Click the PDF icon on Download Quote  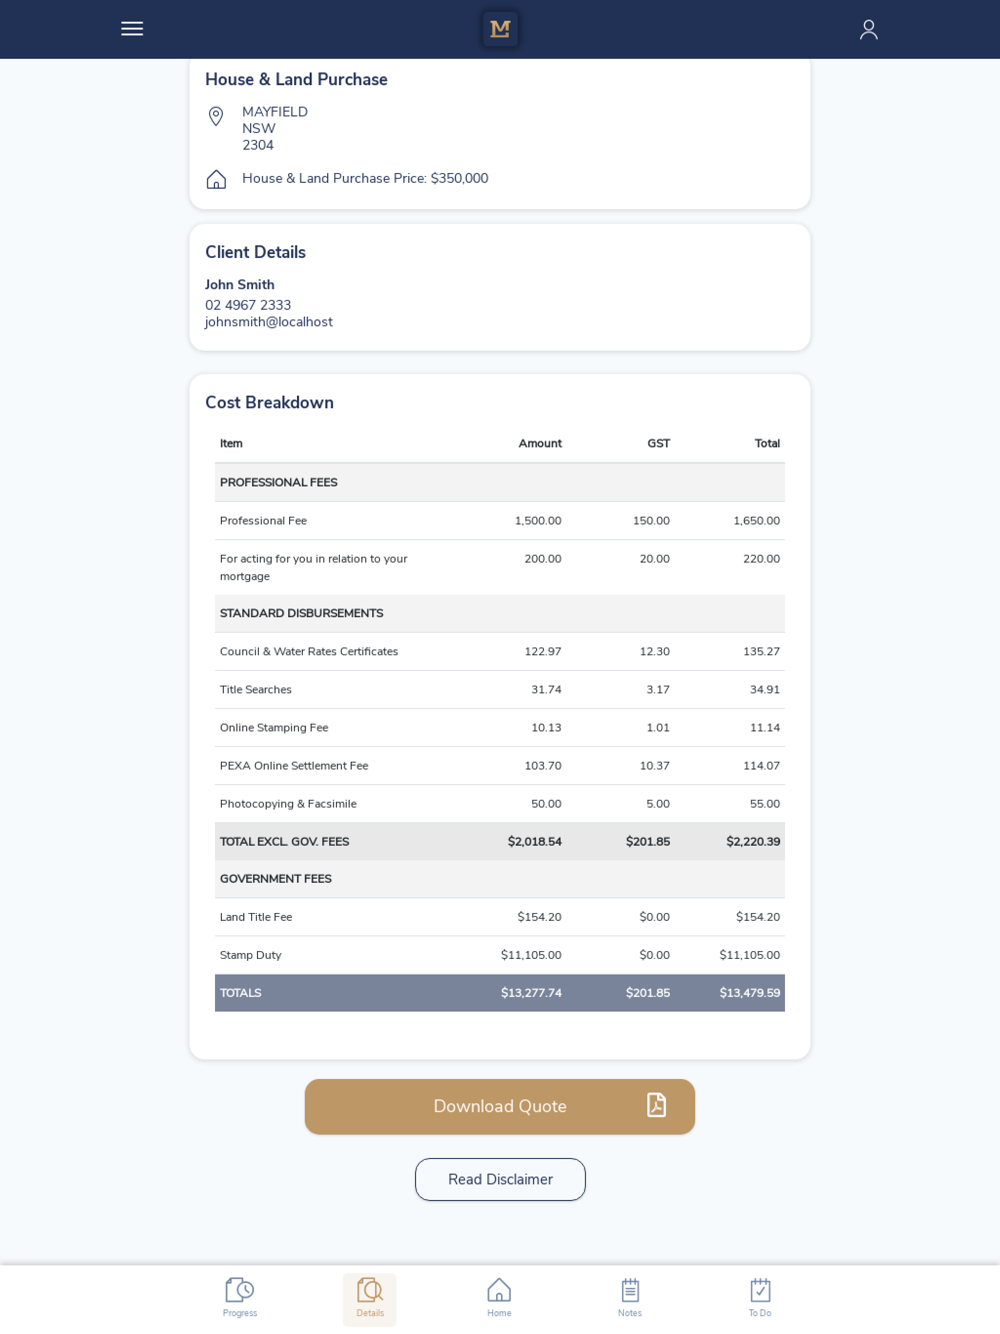pyautogui.click(x=656, y=1105)
